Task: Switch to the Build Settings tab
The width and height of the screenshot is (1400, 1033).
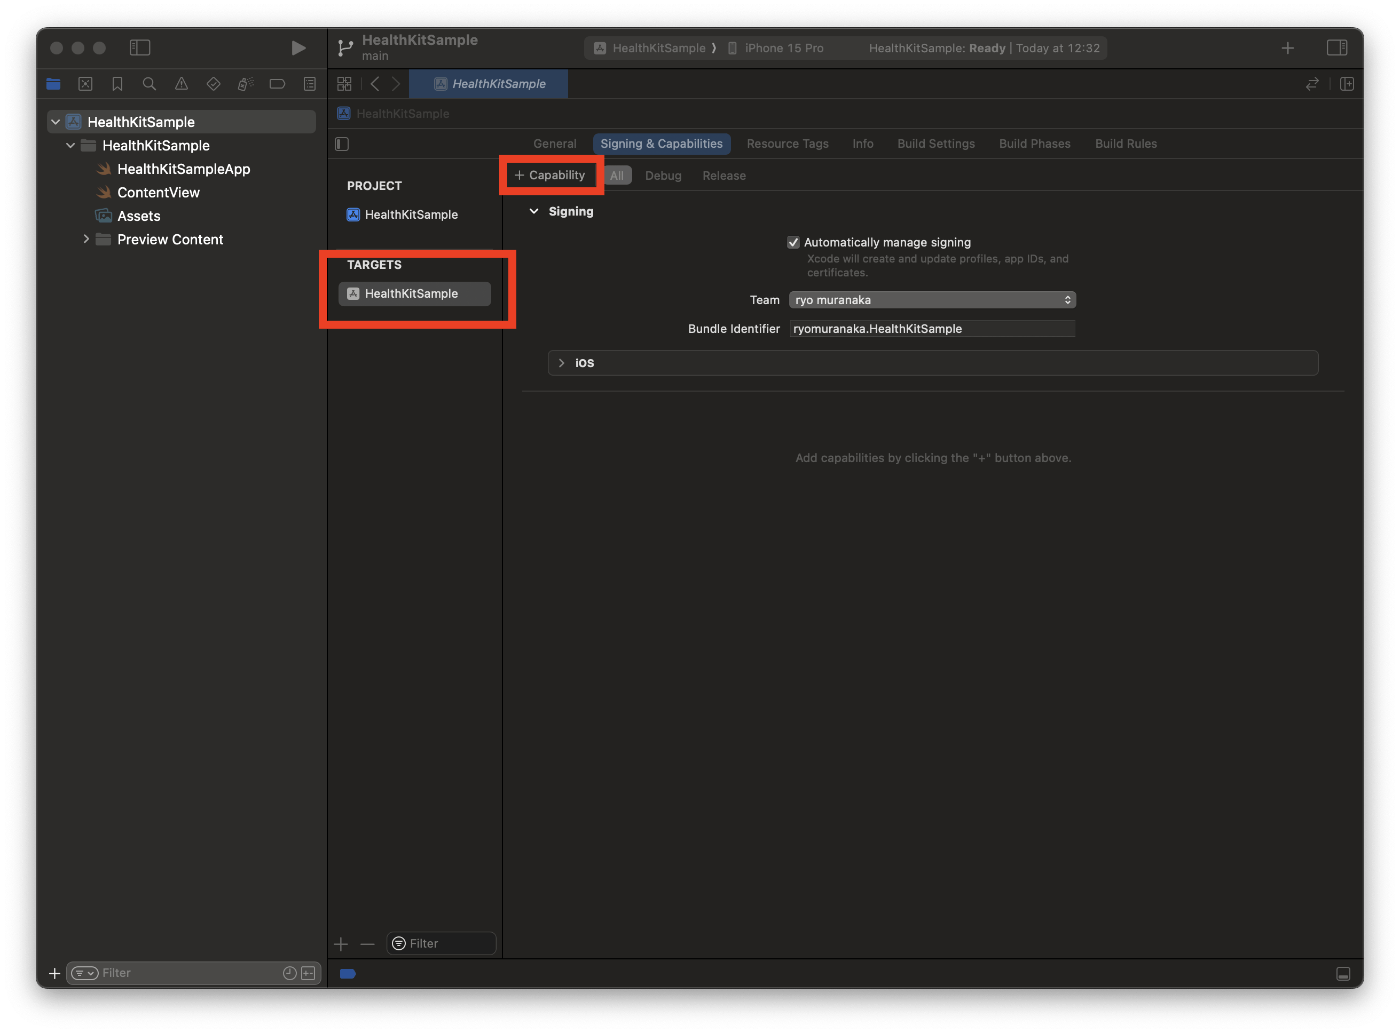Action: tap(936, 144)
